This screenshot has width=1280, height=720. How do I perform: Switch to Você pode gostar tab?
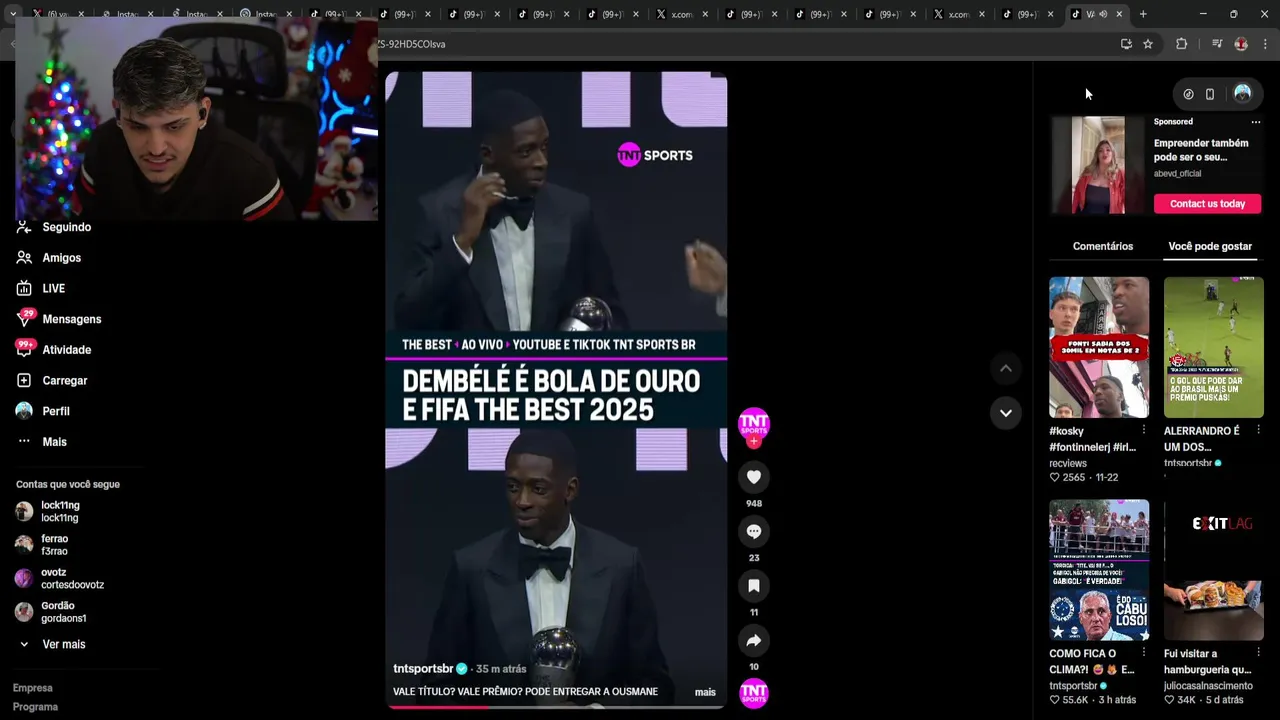pyautogui.click(x=1210, y=246)
